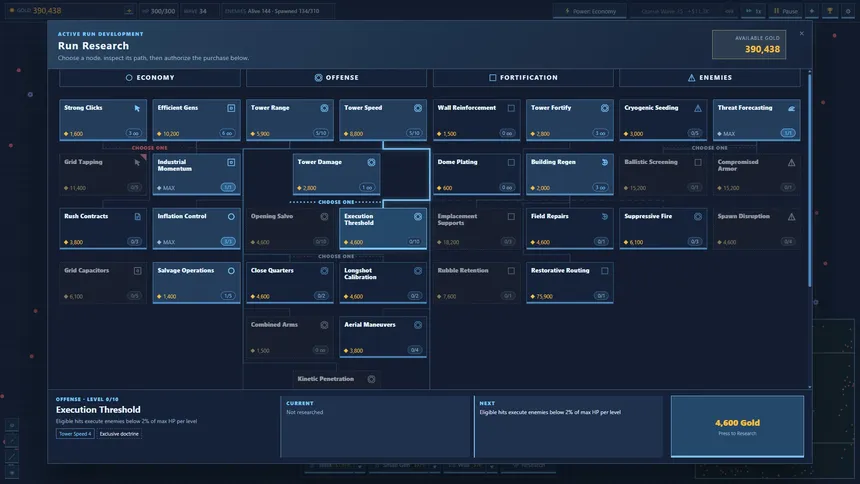The width and height of the screenshot is (860, 484).
Task: Select the Fortification column header
Action: coord(523,78)
